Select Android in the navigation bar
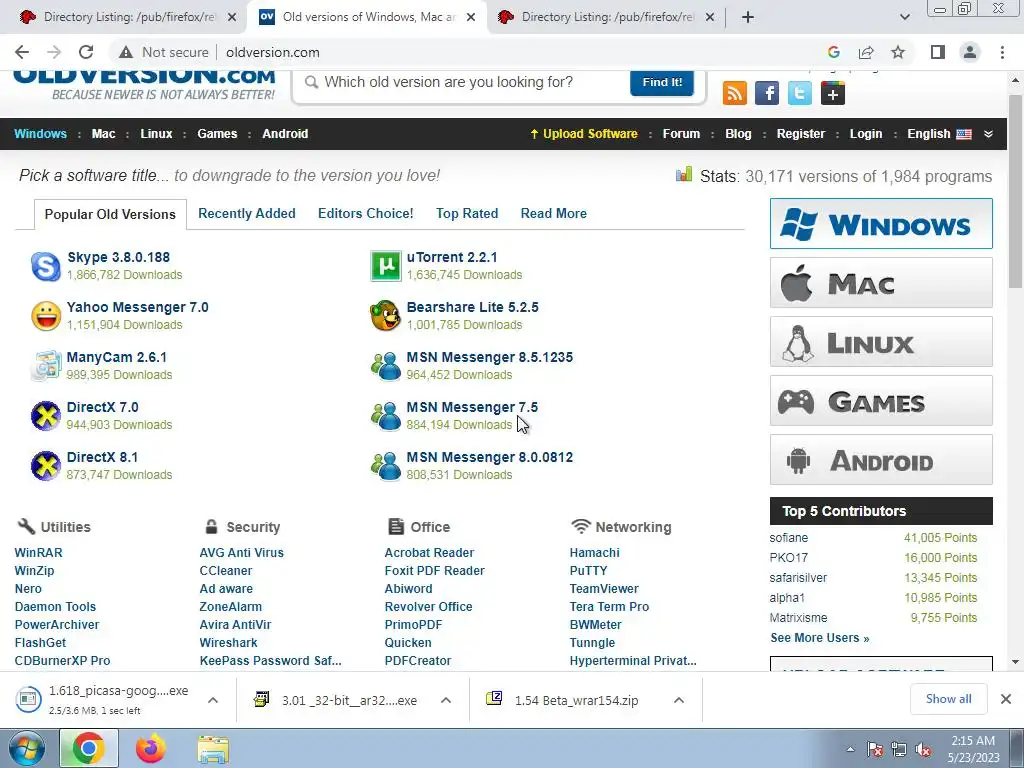The height and width of the screenshot is (768, 1024). pos(285,134)
